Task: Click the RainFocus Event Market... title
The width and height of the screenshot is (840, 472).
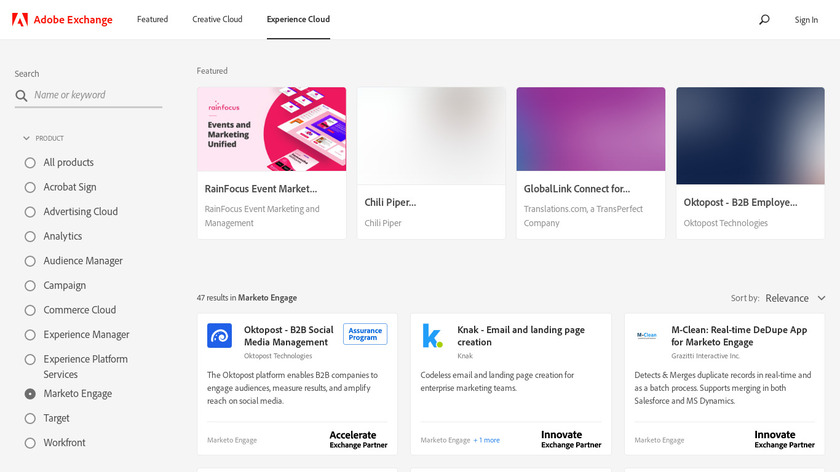Action: 261,189
